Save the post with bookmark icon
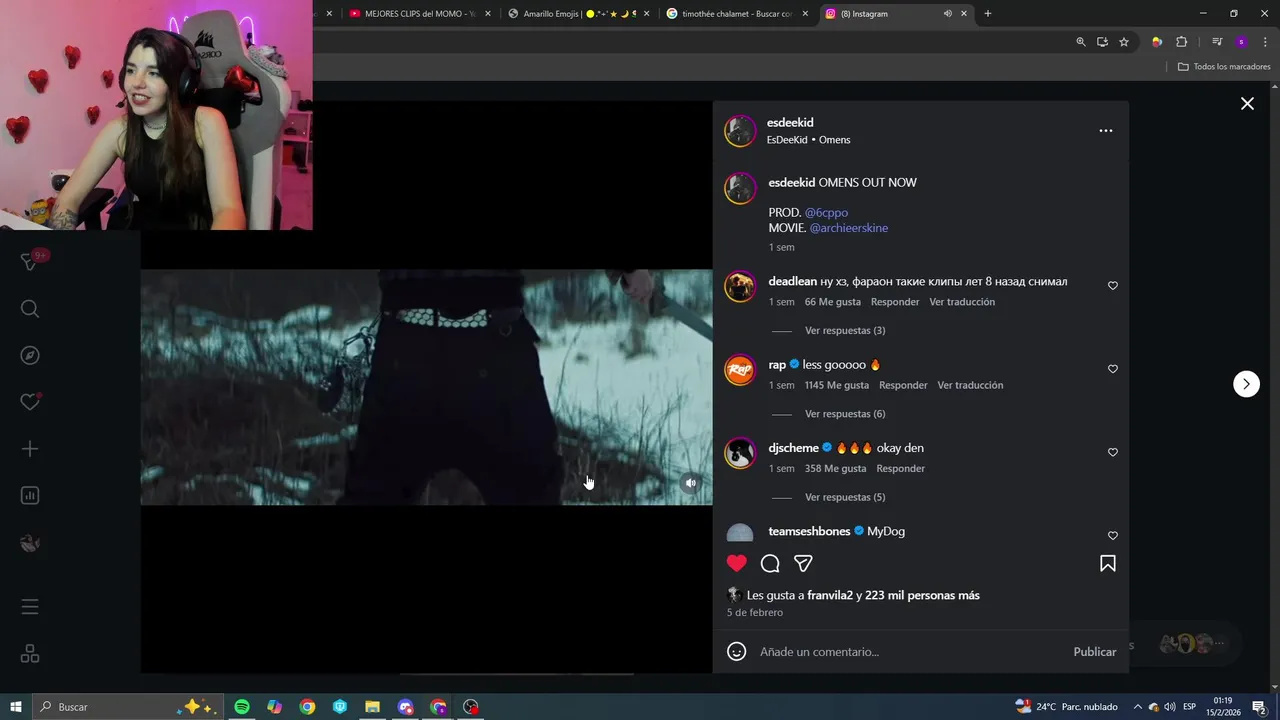 pyautogui.click(x=1108, y=563)
